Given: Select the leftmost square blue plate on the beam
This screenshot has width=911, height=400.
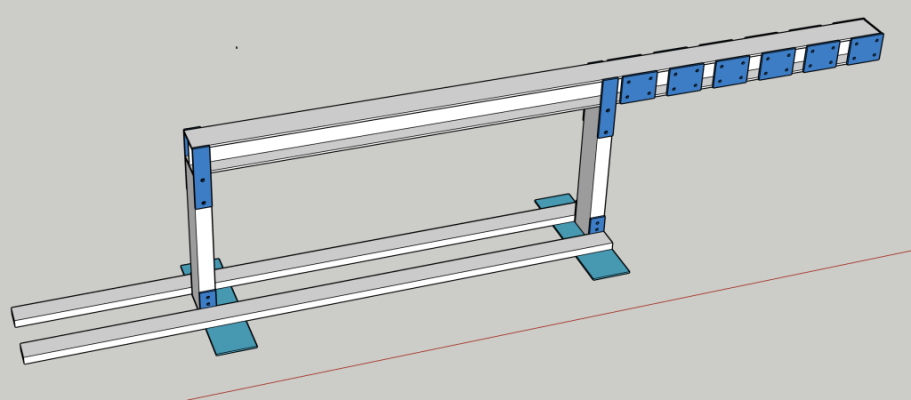Looking at the screenshot, I should click(x=639, y=88).
